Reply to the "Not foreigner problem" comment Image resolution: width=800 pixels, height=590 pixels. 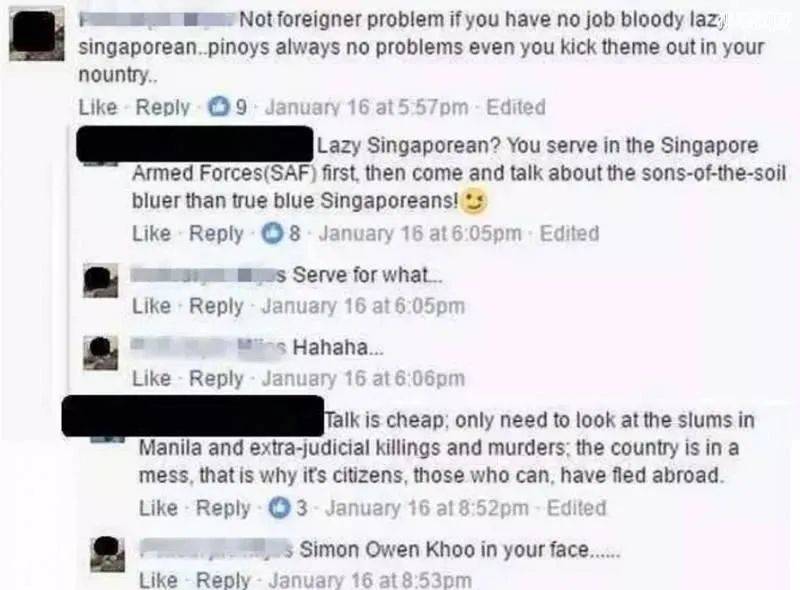pos(163,107)
